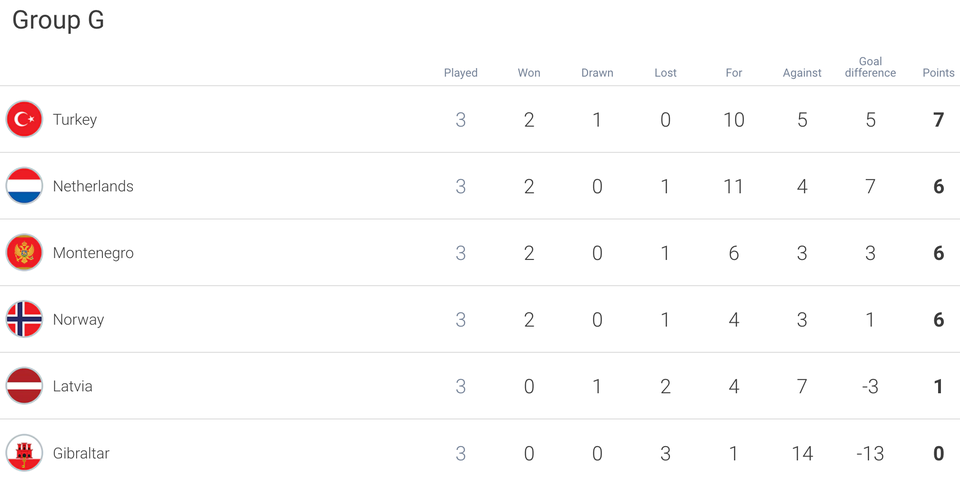
Task: Click the Won column header
Action: 529,73
